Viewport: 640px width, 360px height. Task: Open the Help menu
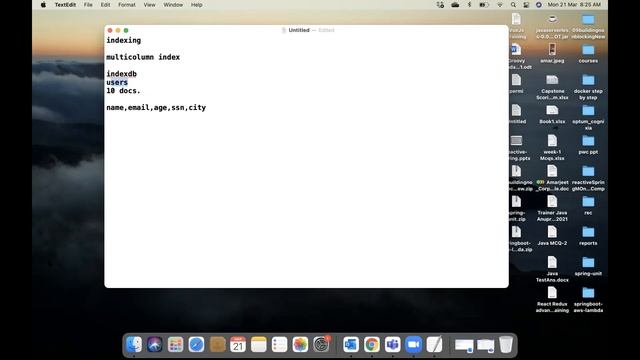[197, 5]
